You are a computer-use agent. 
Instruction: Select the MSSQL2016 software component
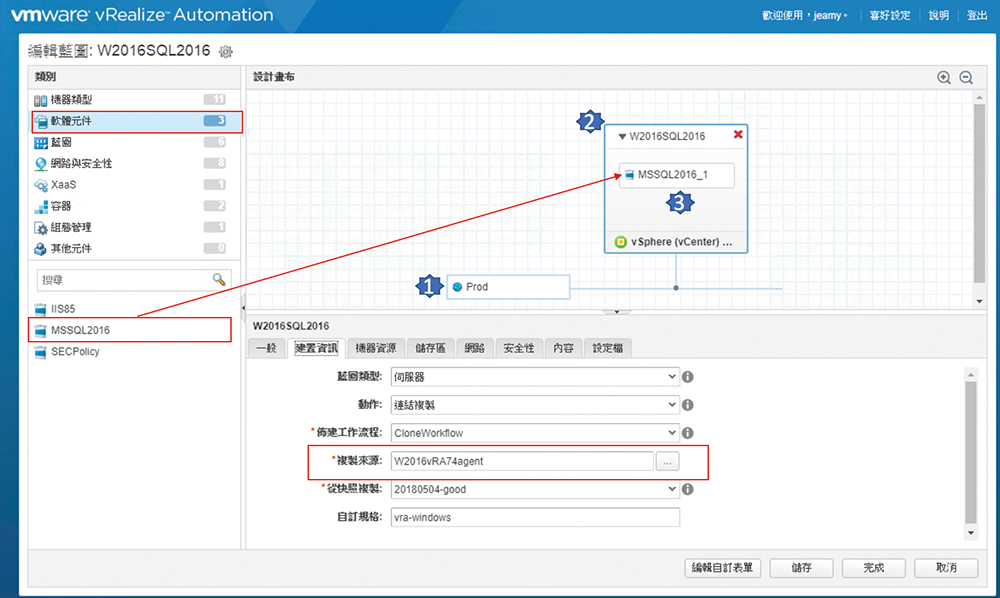[130, 330]
